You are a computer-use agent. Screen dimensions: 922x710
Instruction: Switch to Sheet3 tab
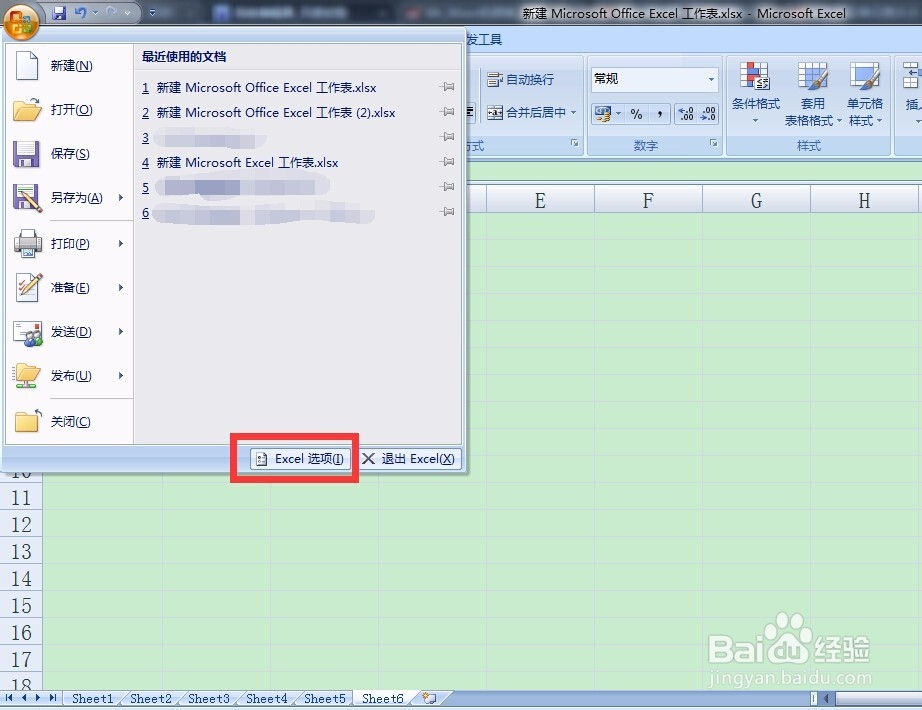[209, 698]
